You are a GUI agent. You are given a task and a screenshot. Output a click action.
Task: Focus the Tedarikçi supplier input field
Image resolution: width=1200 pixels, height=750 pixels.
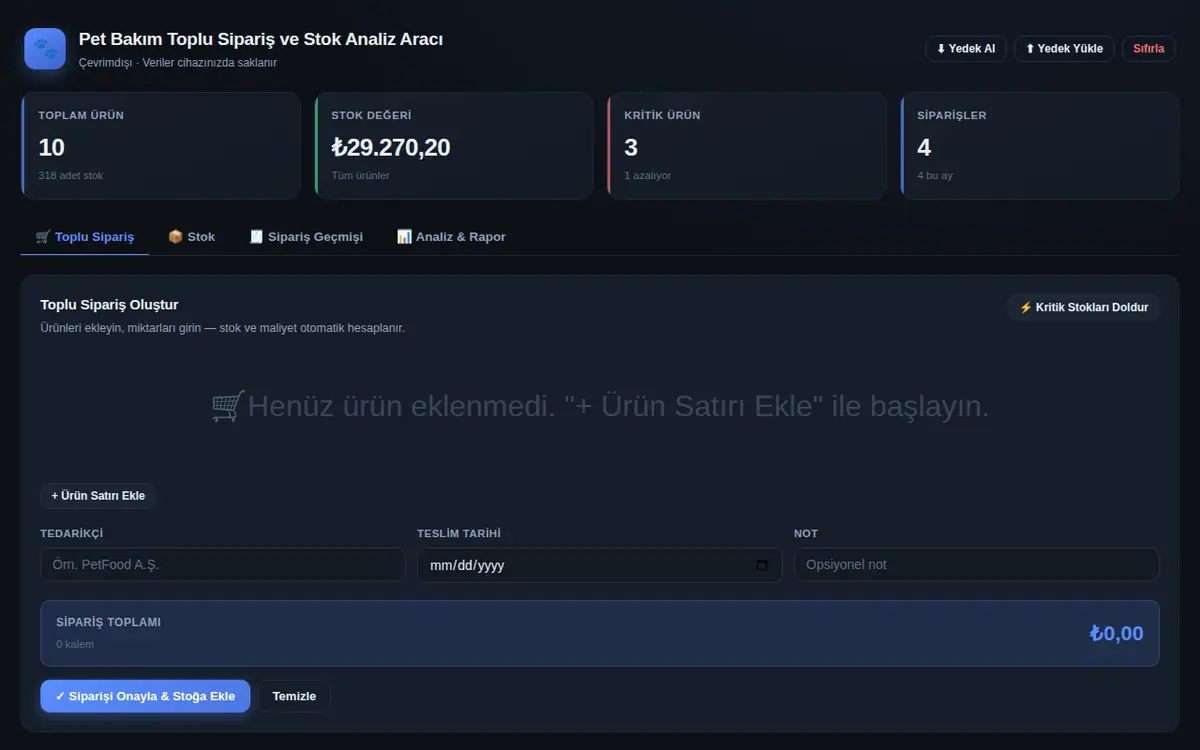point(222,565)
